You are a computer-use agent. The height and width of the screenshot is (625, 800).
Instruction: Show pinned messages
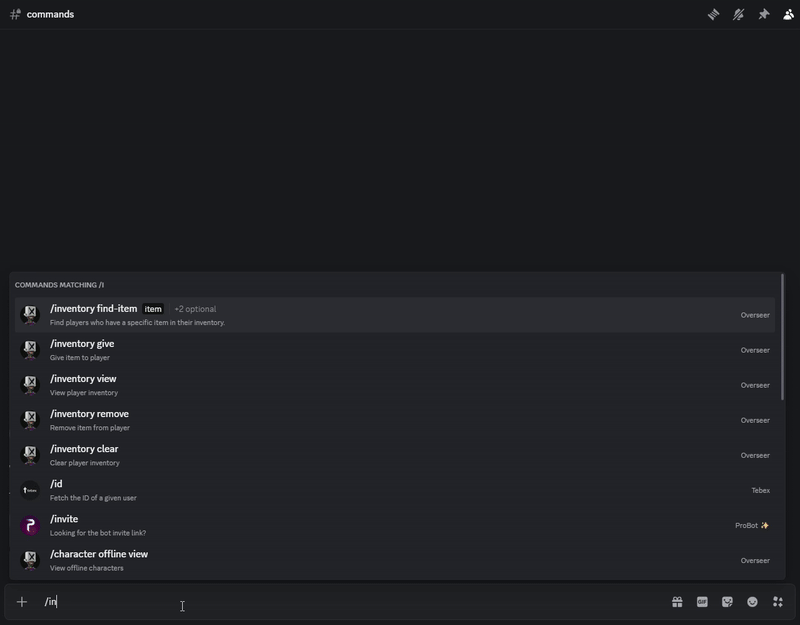click(764, 15)
